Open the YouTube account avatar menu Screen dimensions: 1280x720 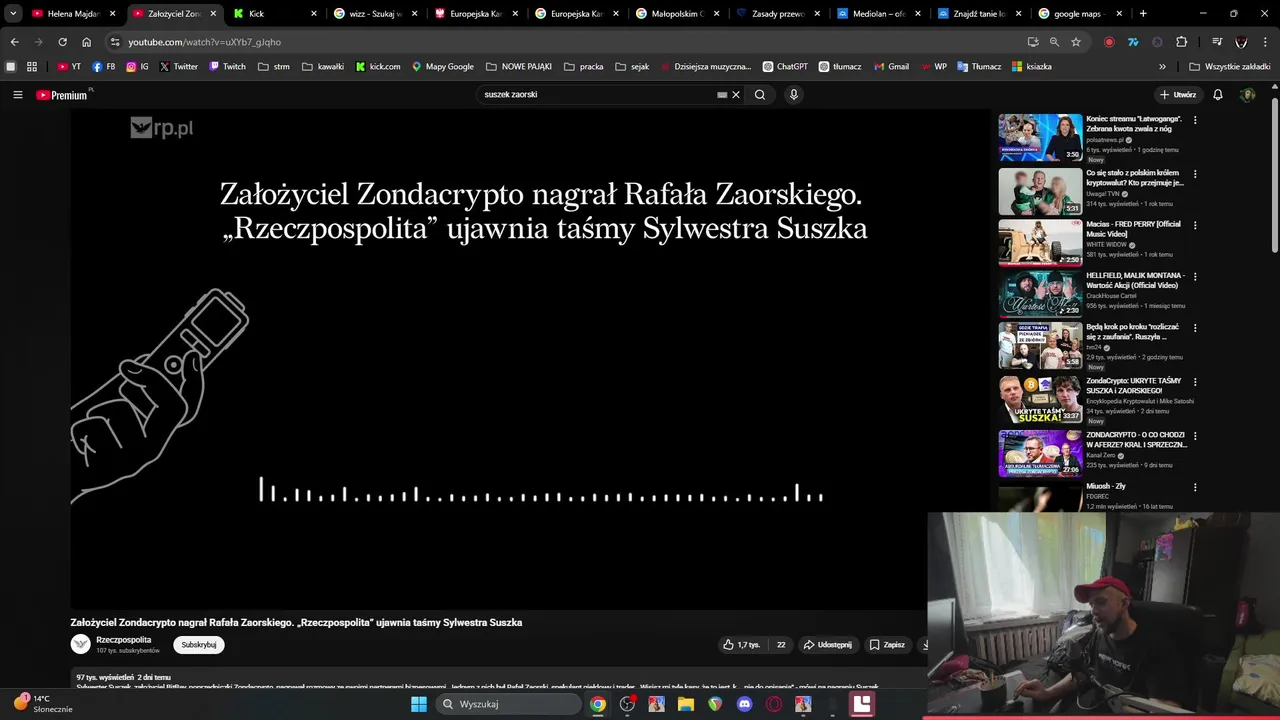click(x=1247, y=95)
